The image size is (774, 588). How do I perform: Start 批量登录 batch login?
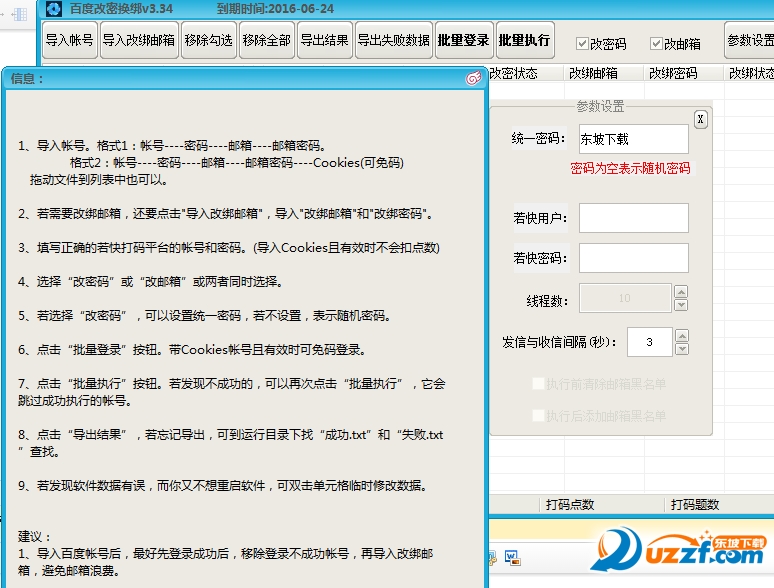[x=464, y=40]
